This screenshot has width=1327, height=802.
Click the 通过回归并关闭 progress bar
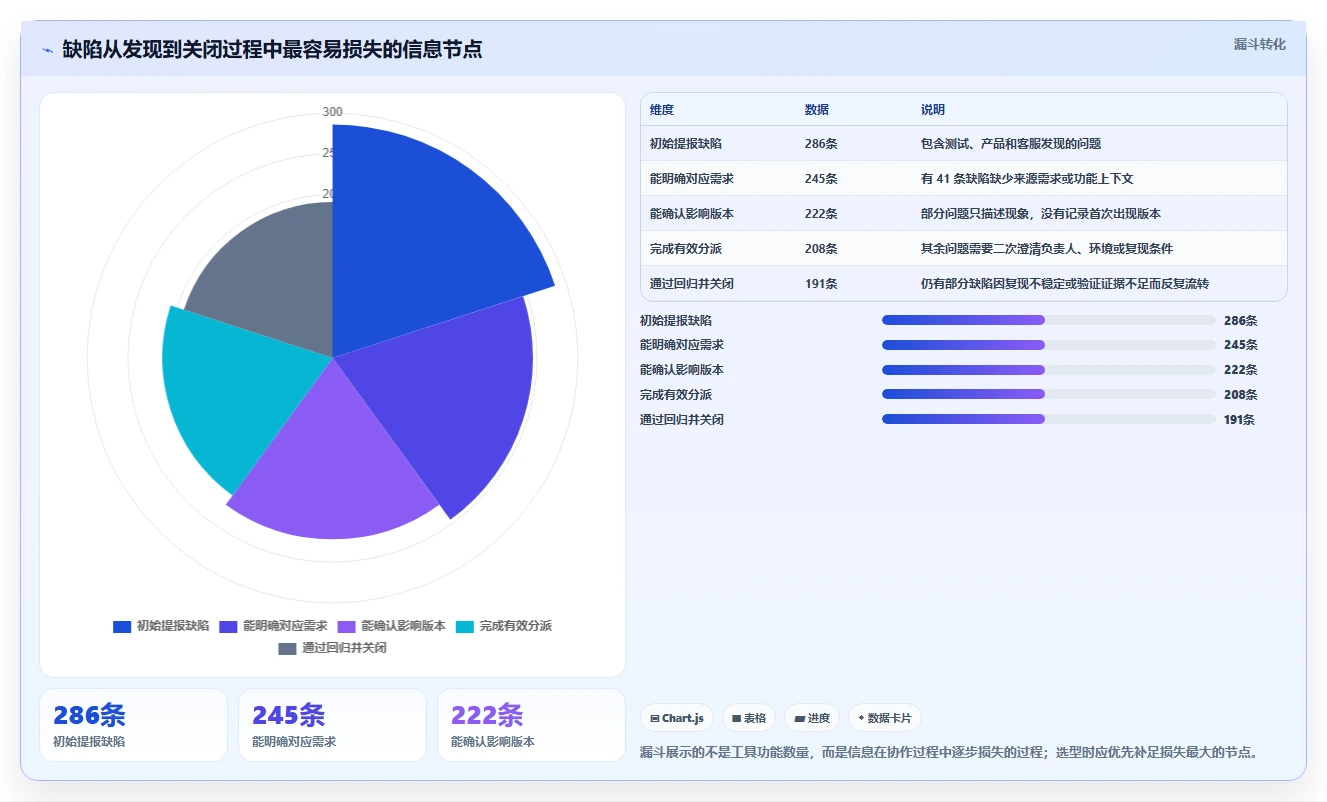point(1049,419)
